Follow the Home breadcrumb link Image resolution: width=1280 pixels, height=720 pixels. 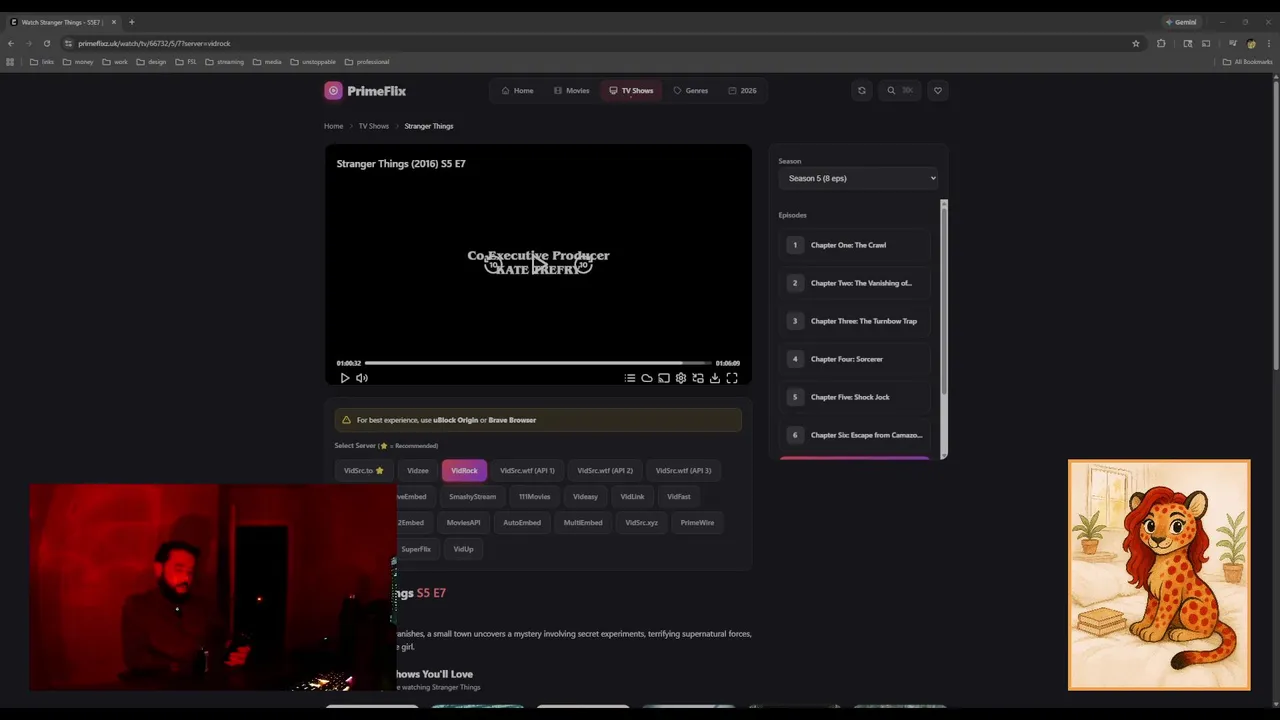tap(333, 126)
